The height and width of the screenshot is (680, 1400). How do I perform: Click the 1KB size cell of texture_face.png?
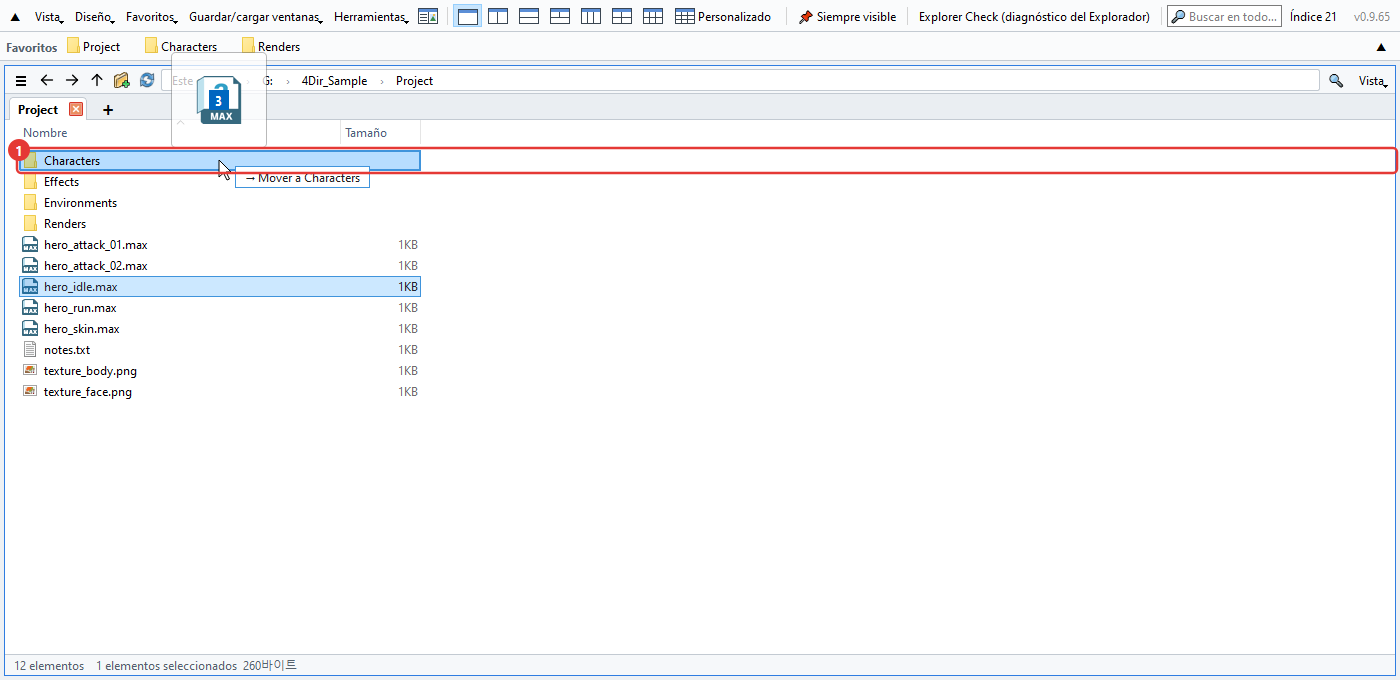click(407, 392)
